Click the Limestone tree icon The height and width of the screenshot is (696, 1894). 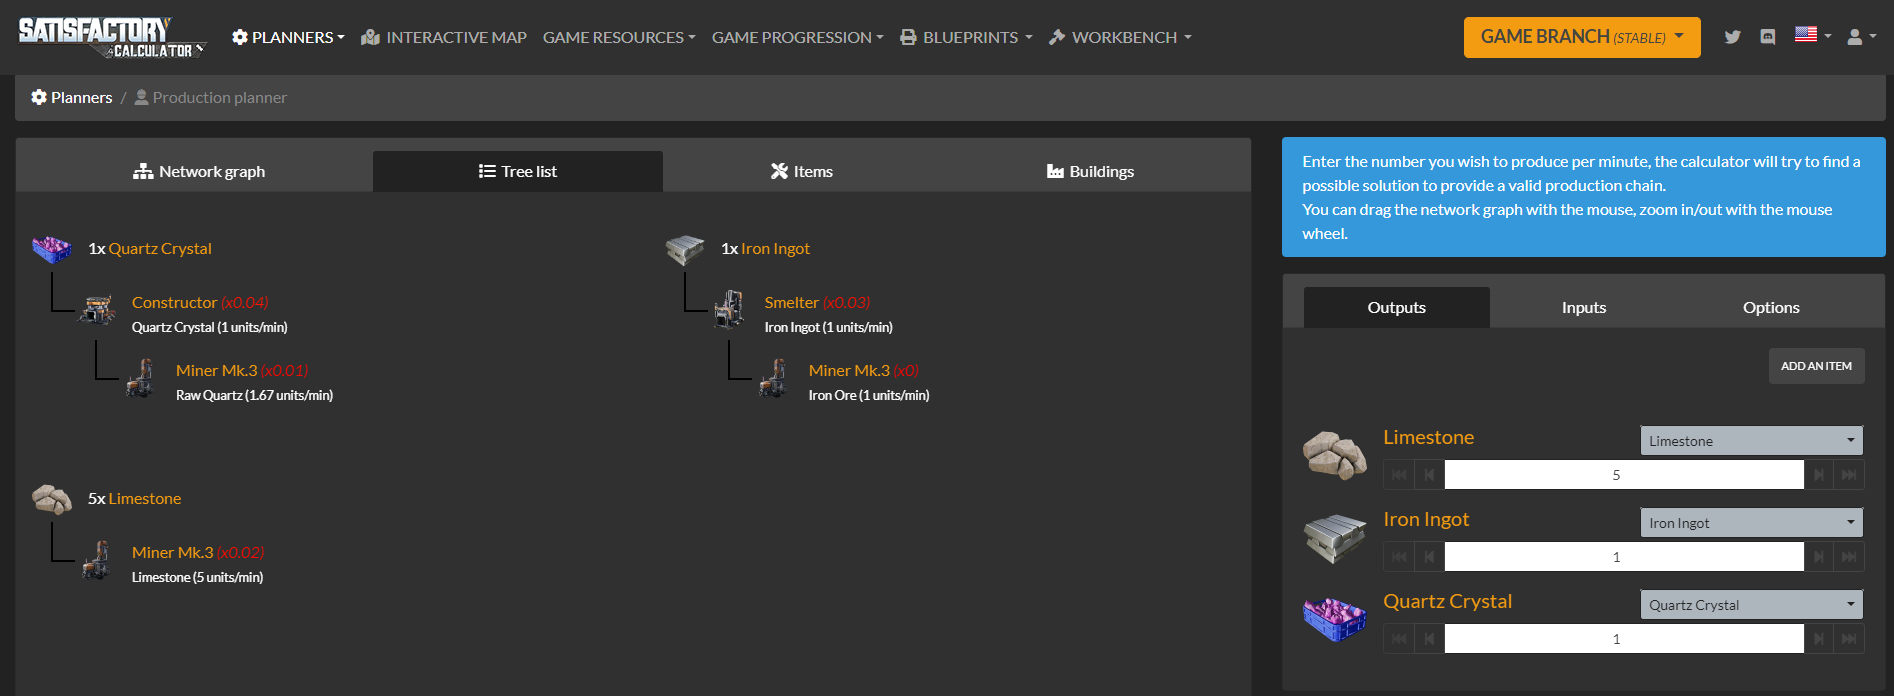coord(52,498)
